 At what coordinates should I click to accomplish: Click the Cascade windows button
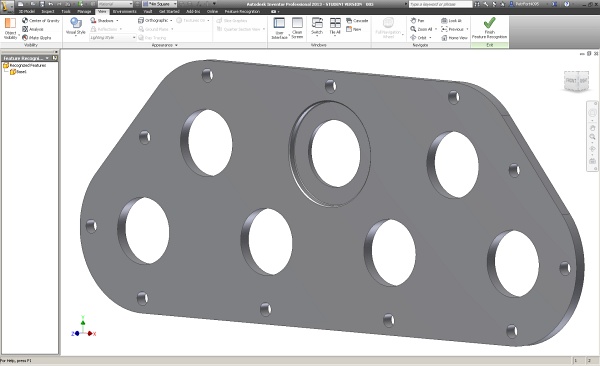click(x=357, y=20)
